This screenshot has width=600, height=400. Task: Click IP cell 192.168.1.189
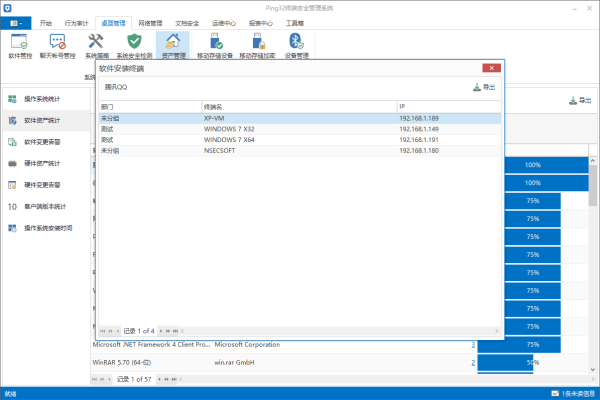click(x=419, y=119)
